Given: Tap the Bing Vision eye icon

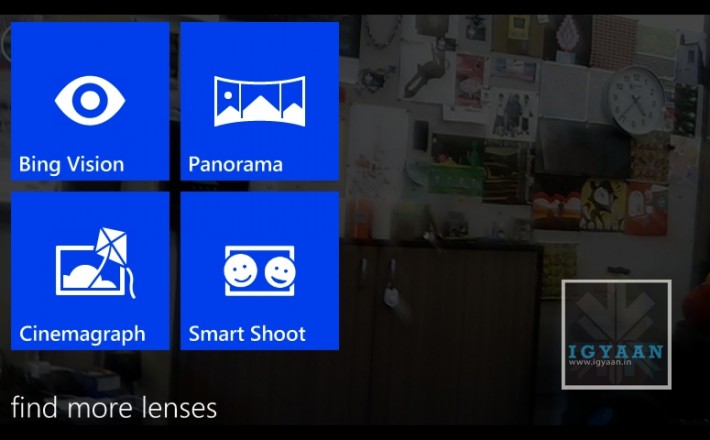Looking at the screenshot, I should [x=90, y=100].
